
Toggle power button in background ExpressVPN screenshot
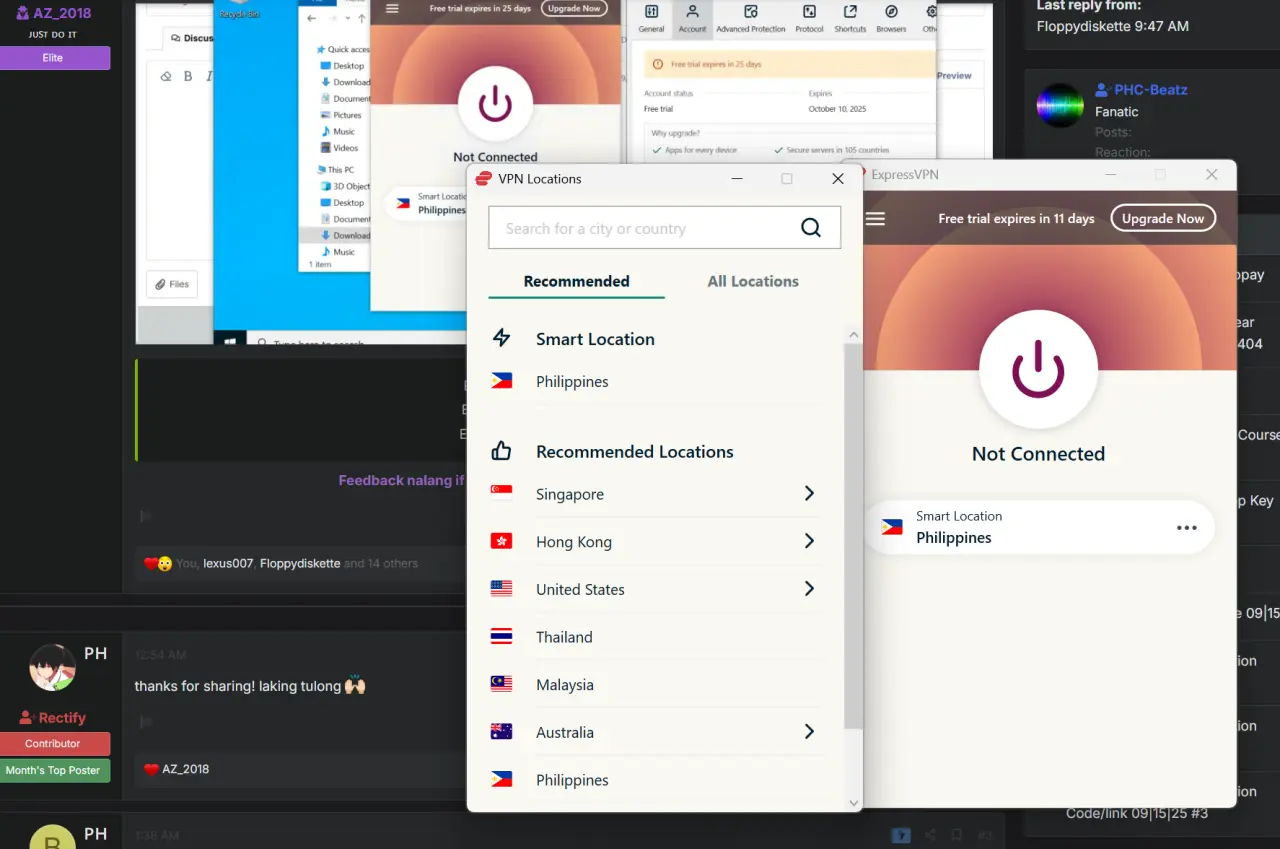495,104
